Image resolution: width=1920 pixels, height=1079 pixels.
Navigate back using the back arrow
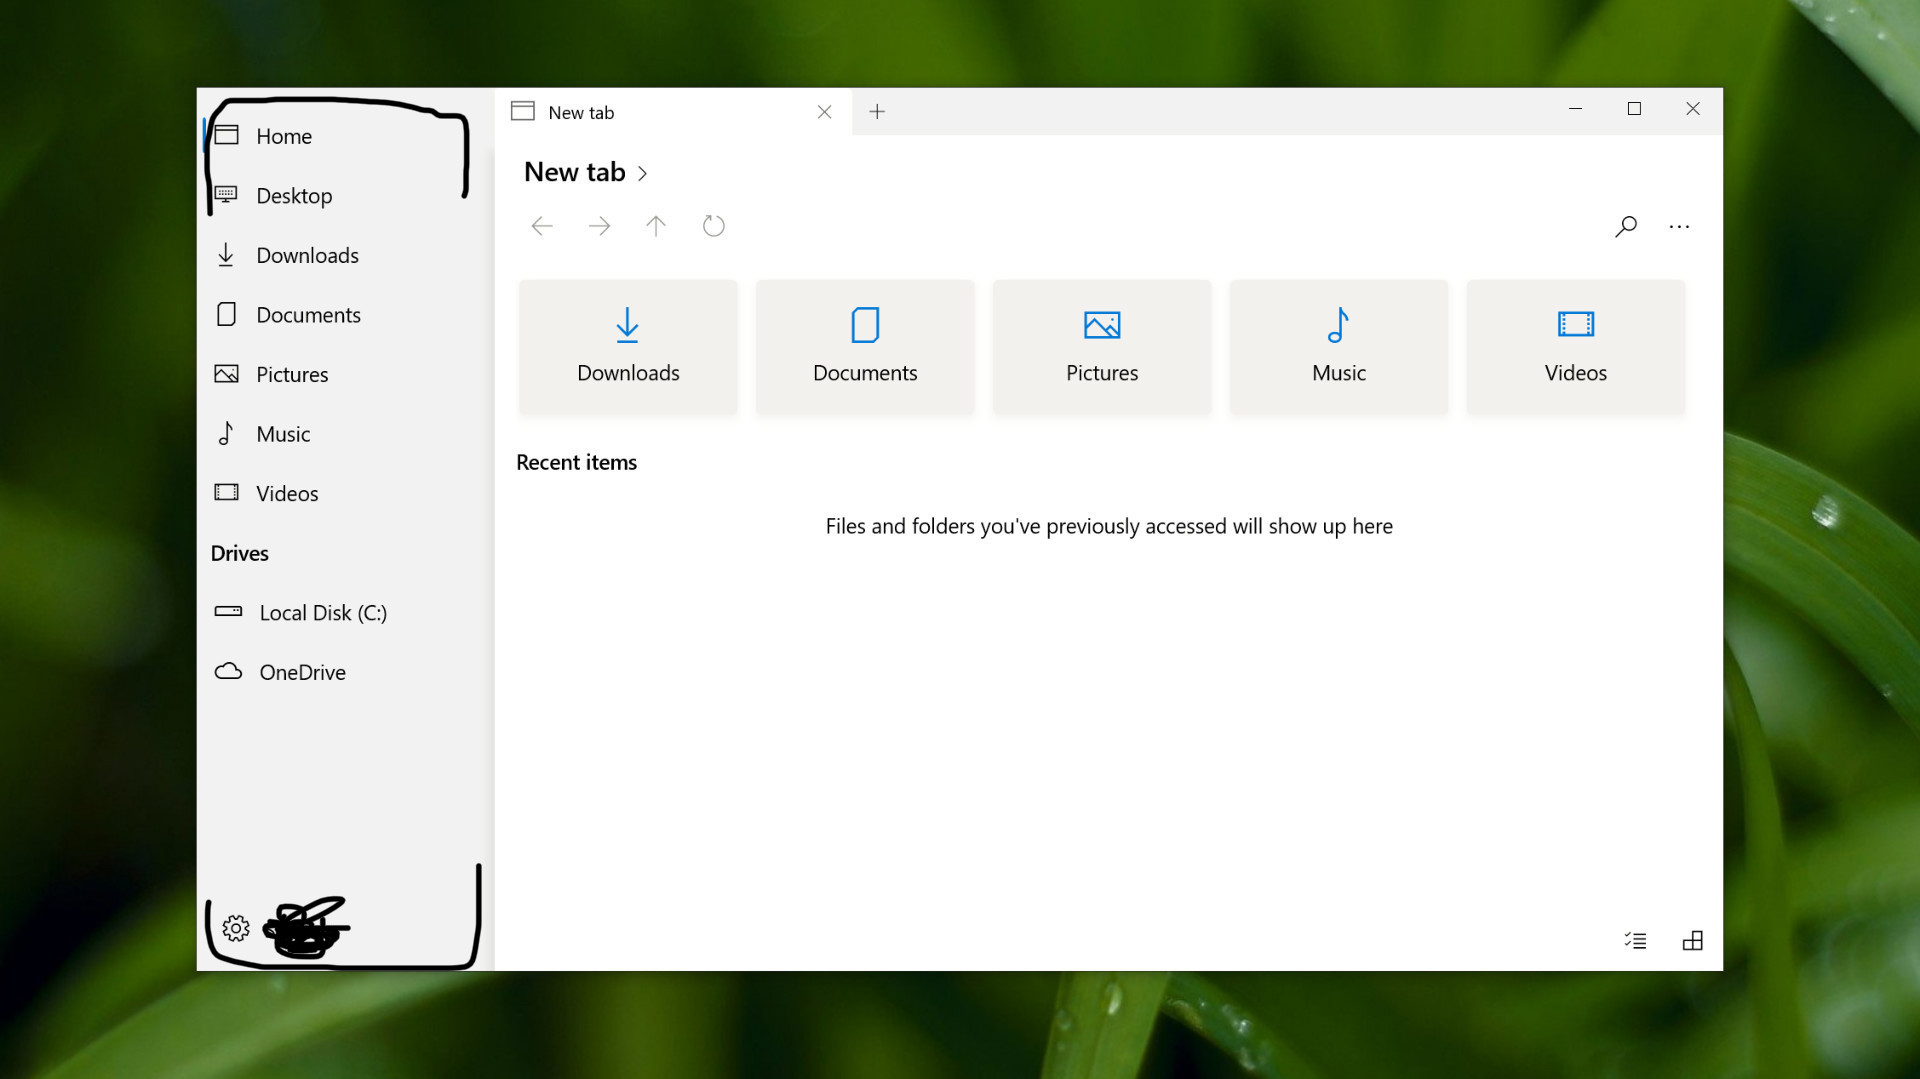pyautogui.click(x=541, y=226)
